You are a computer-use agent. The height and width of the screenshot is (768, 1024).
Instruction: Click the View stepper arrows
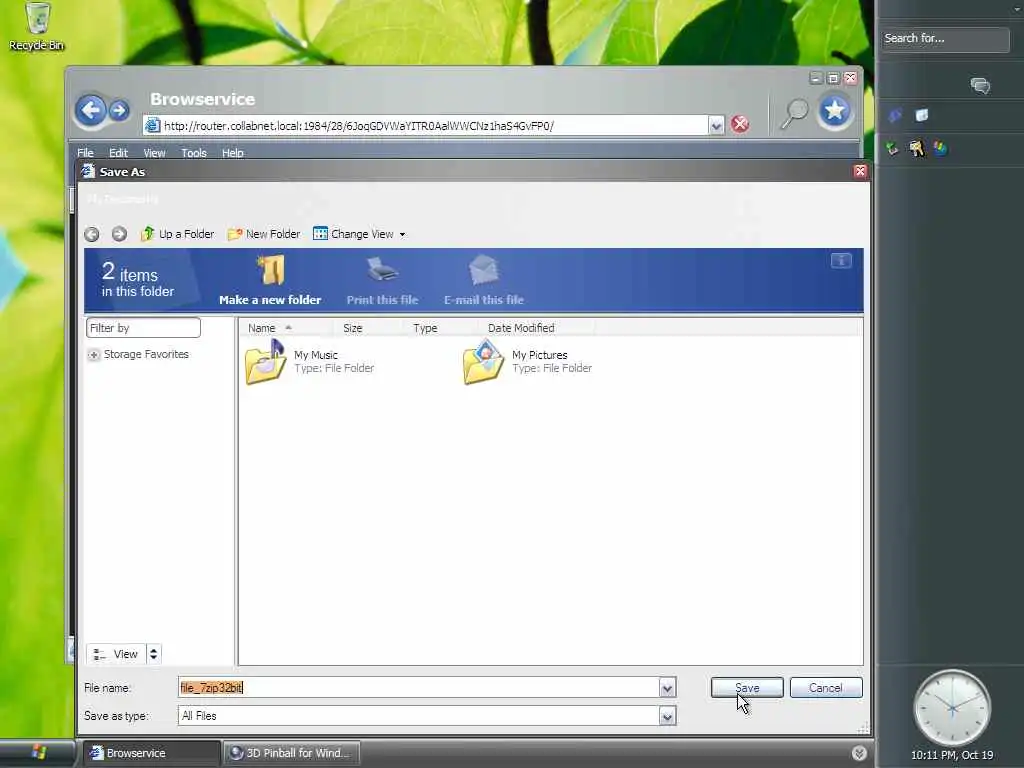click(153, 654)
